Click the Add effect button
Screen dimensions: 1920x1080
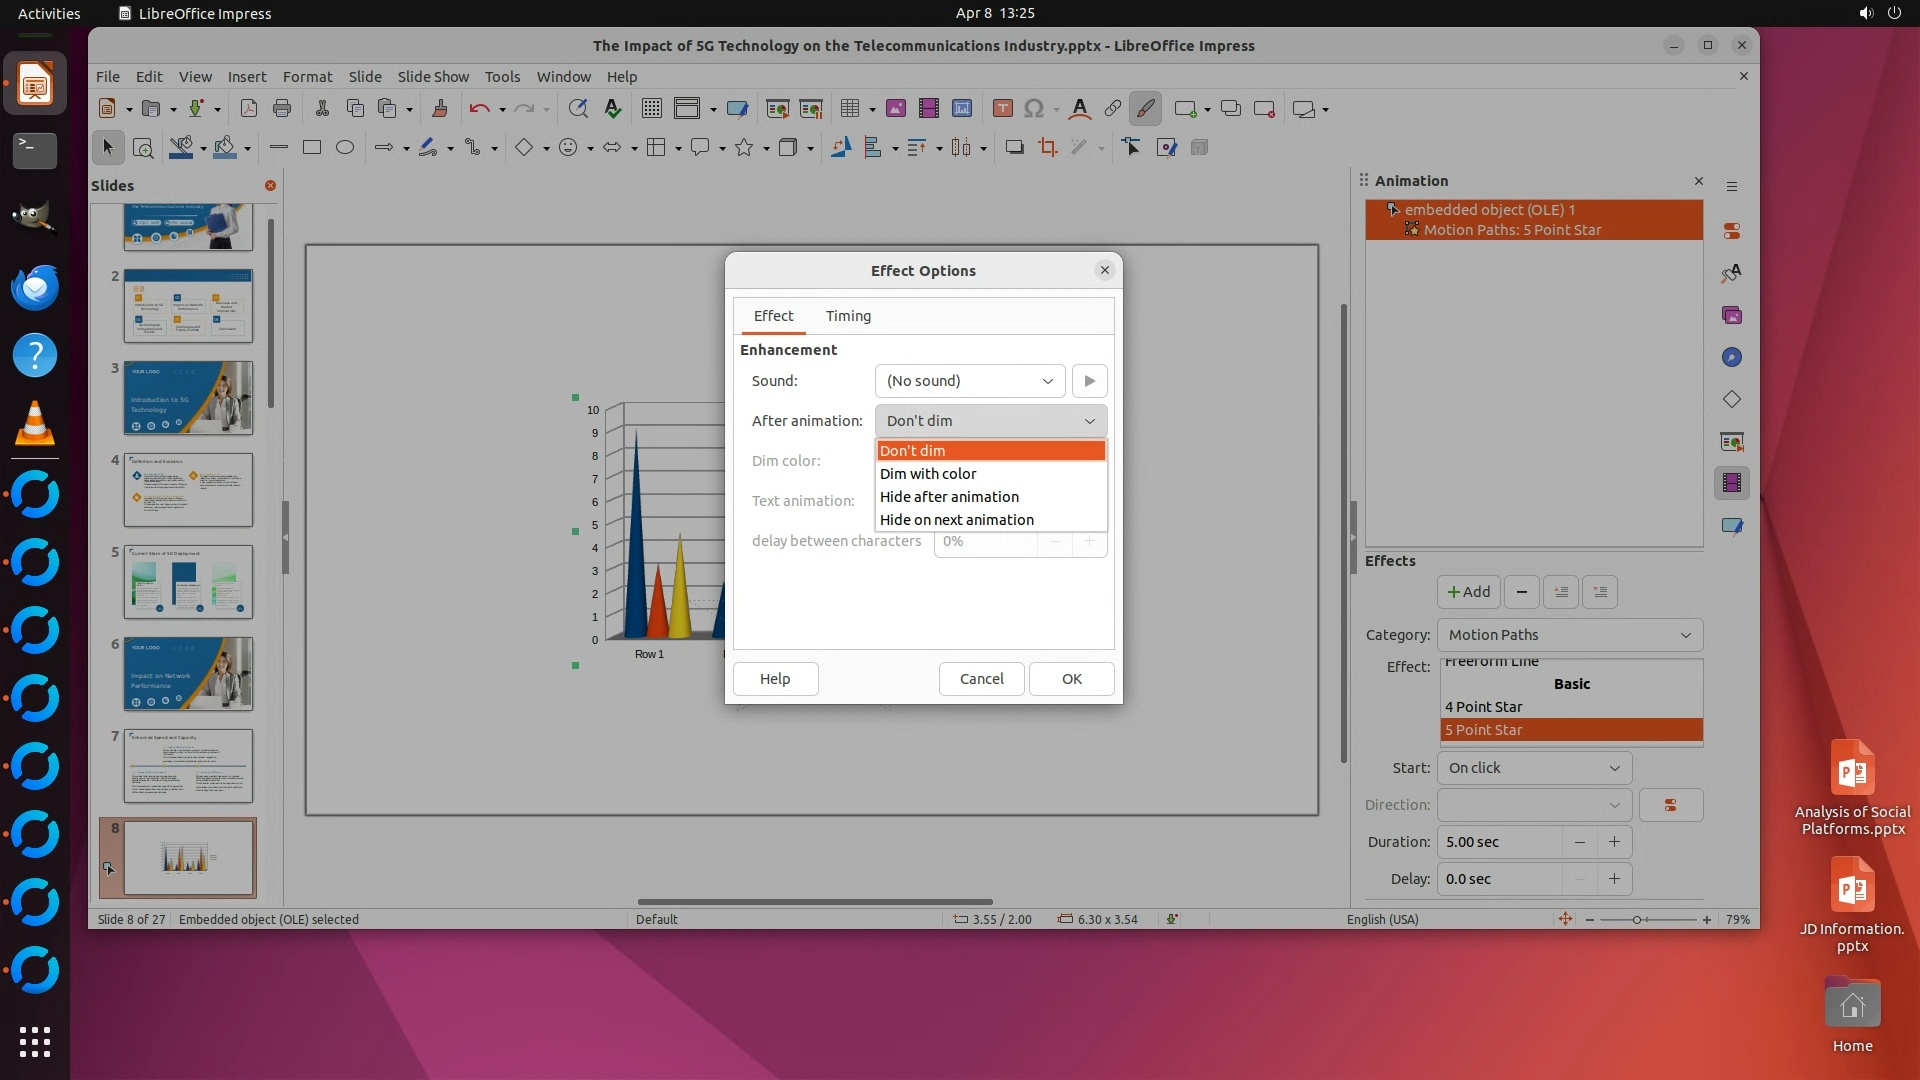pos(1468,592)
